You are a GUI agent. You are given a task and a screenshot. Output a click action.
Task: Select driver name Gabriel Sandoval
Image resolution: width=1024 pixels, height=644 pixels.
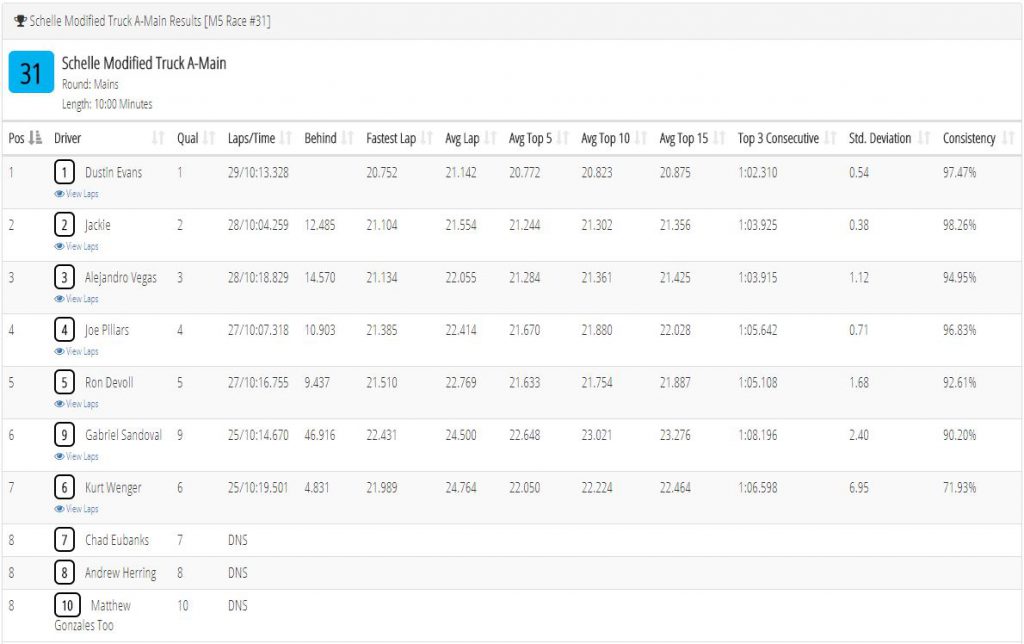[123, 435]
